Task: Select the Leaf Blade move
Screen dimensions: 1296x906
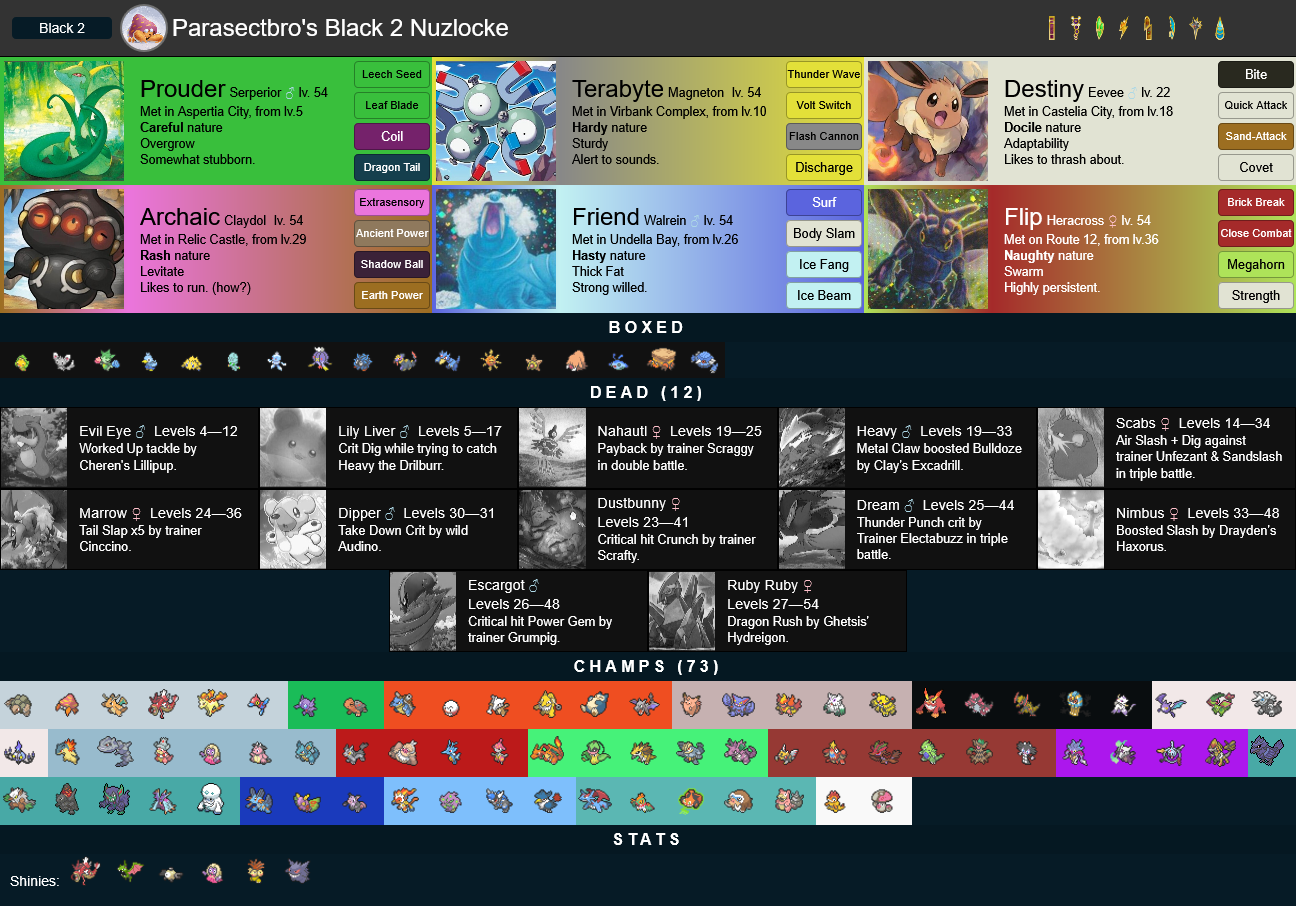Action: click(392, 105)
